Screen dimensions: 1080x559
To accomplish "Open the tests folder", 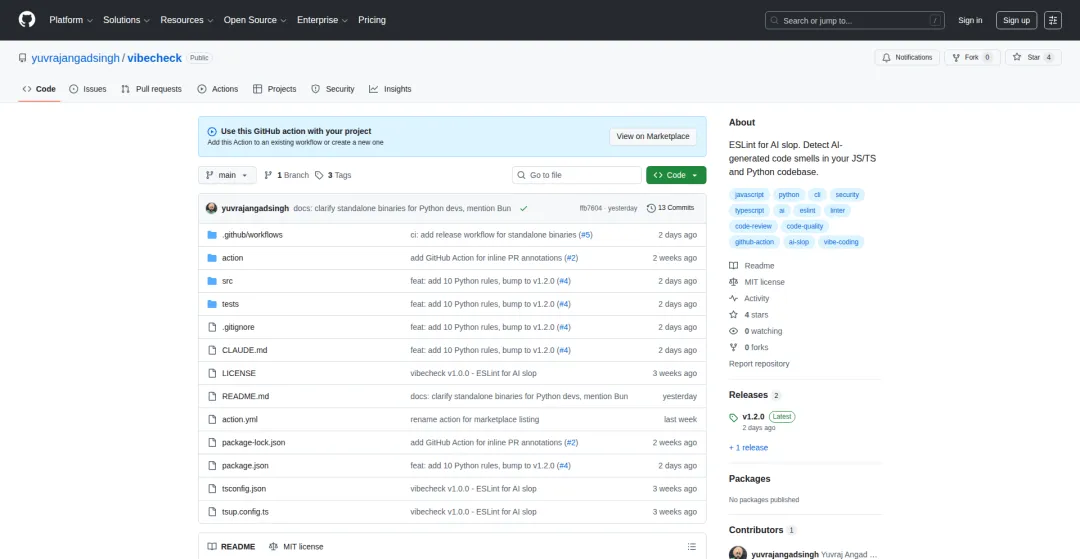I will (x=230, y=304).
